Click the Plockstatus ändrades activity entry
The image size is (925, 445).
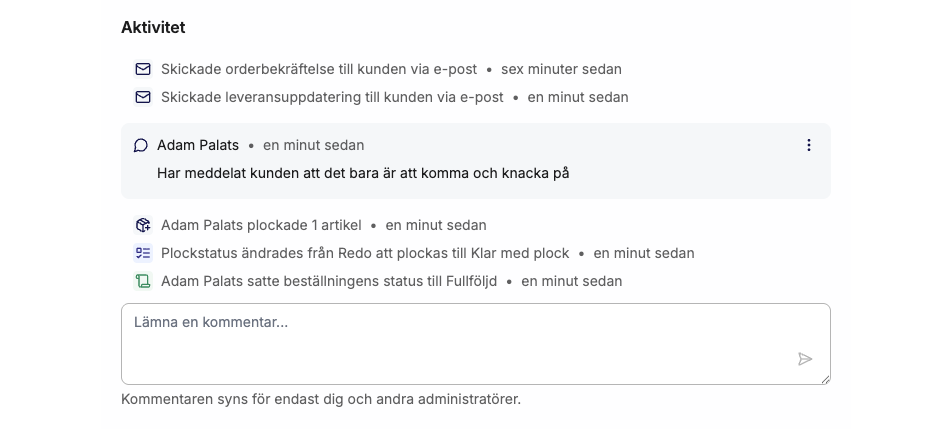coord(365,253)
